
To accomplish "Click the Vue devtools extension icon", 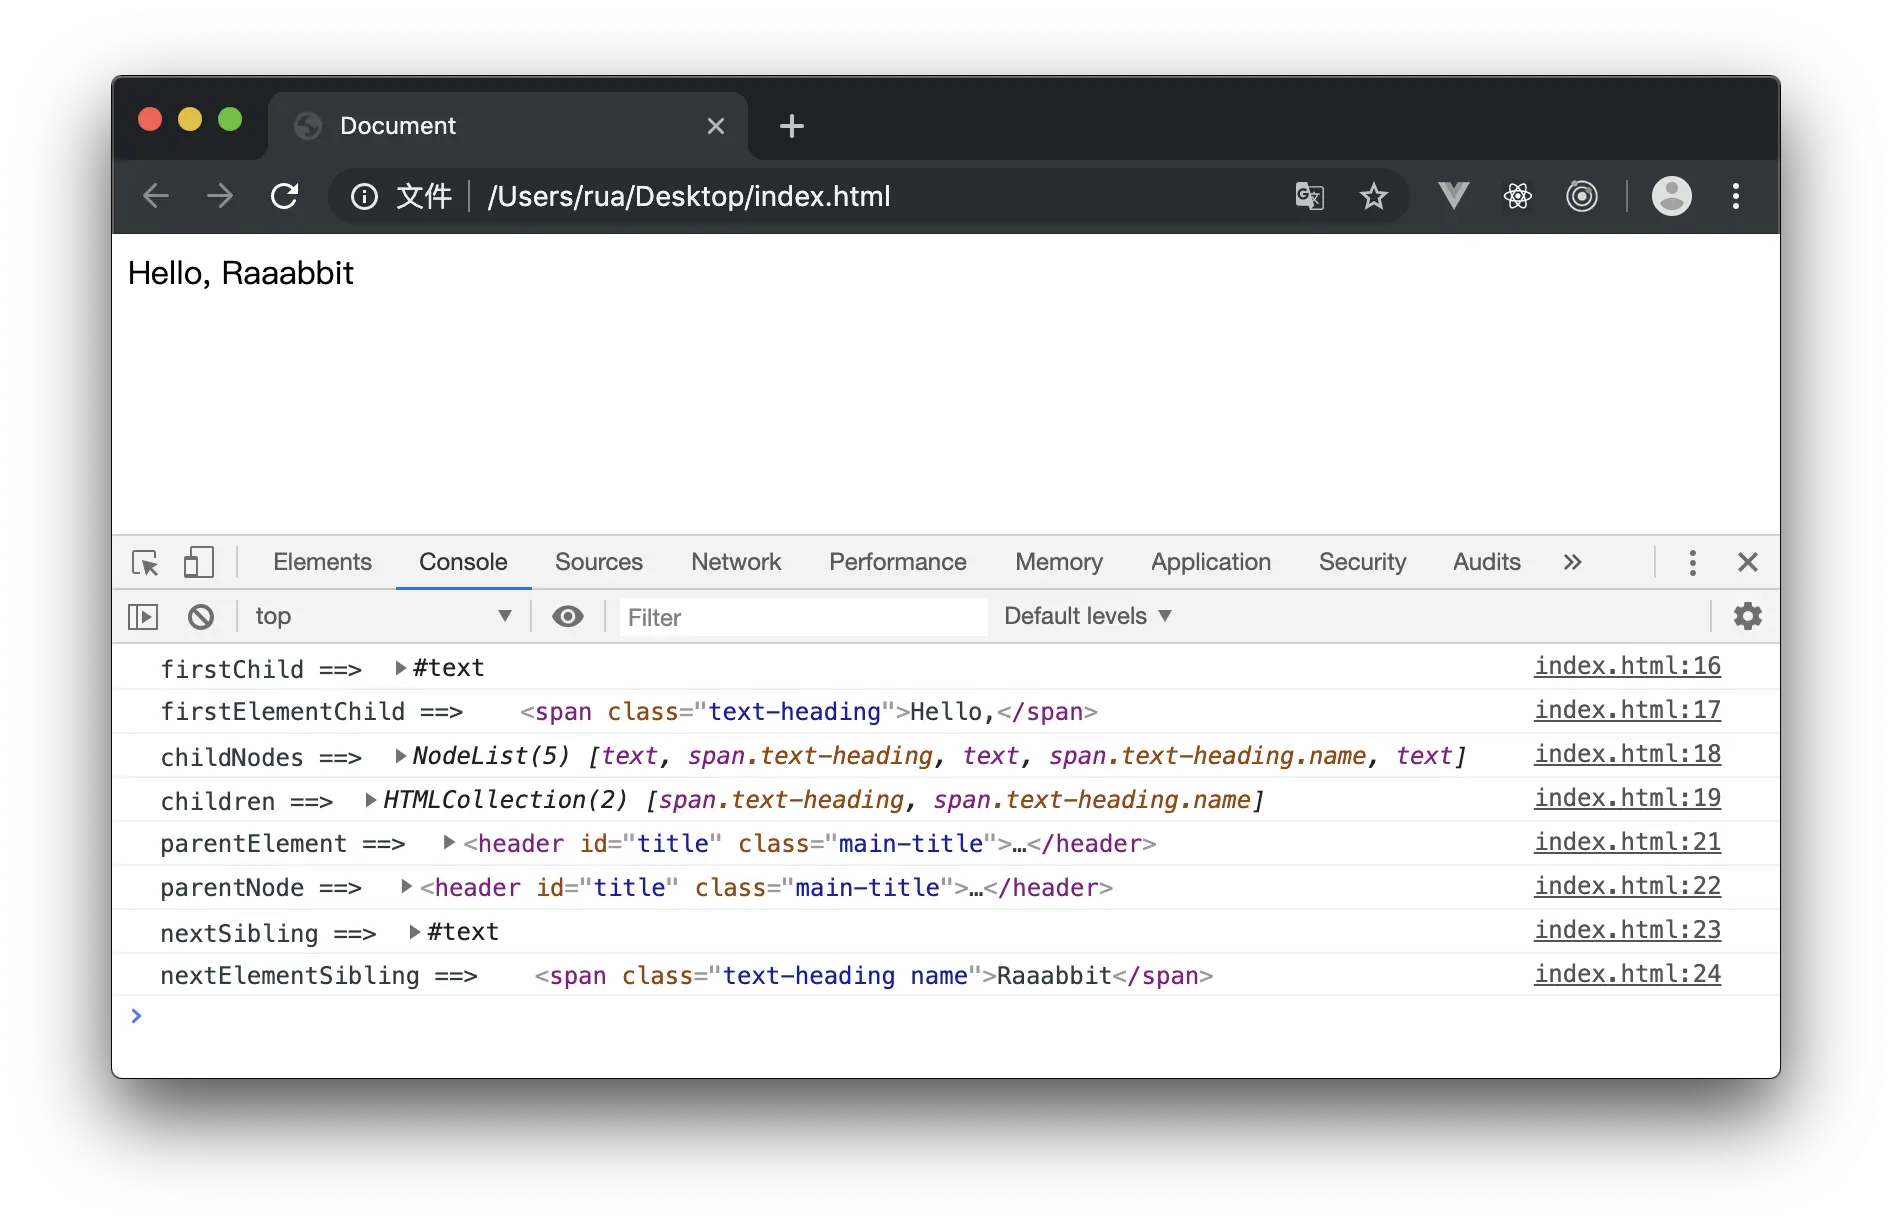I will [1453, 196].
